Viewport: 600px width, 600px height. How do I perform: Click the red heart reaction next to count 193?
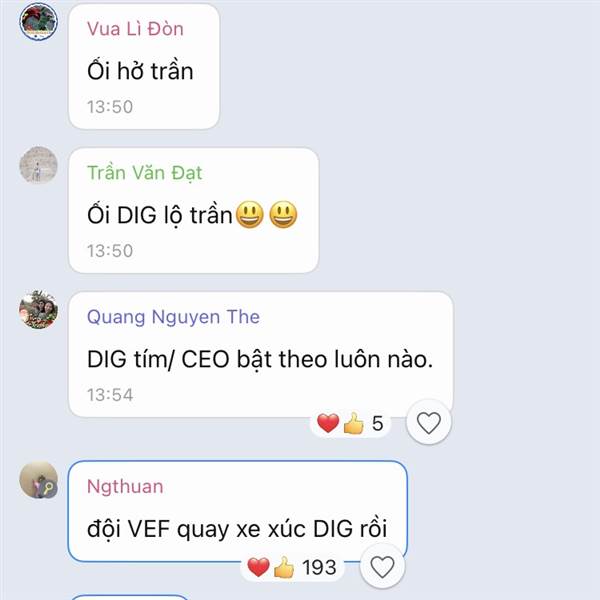coord(258,567)
